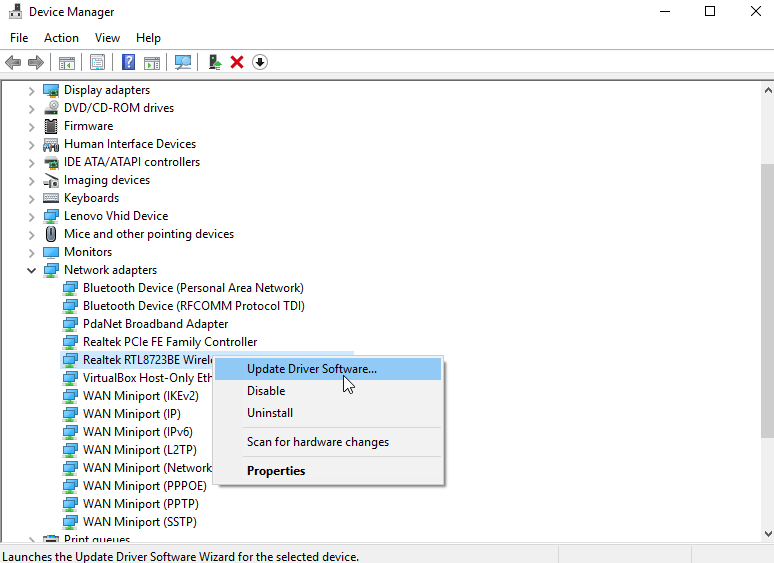Expand the Keyboards category
Screen dimensions: 774x563
pyautogui.click(x=31, y=198)
